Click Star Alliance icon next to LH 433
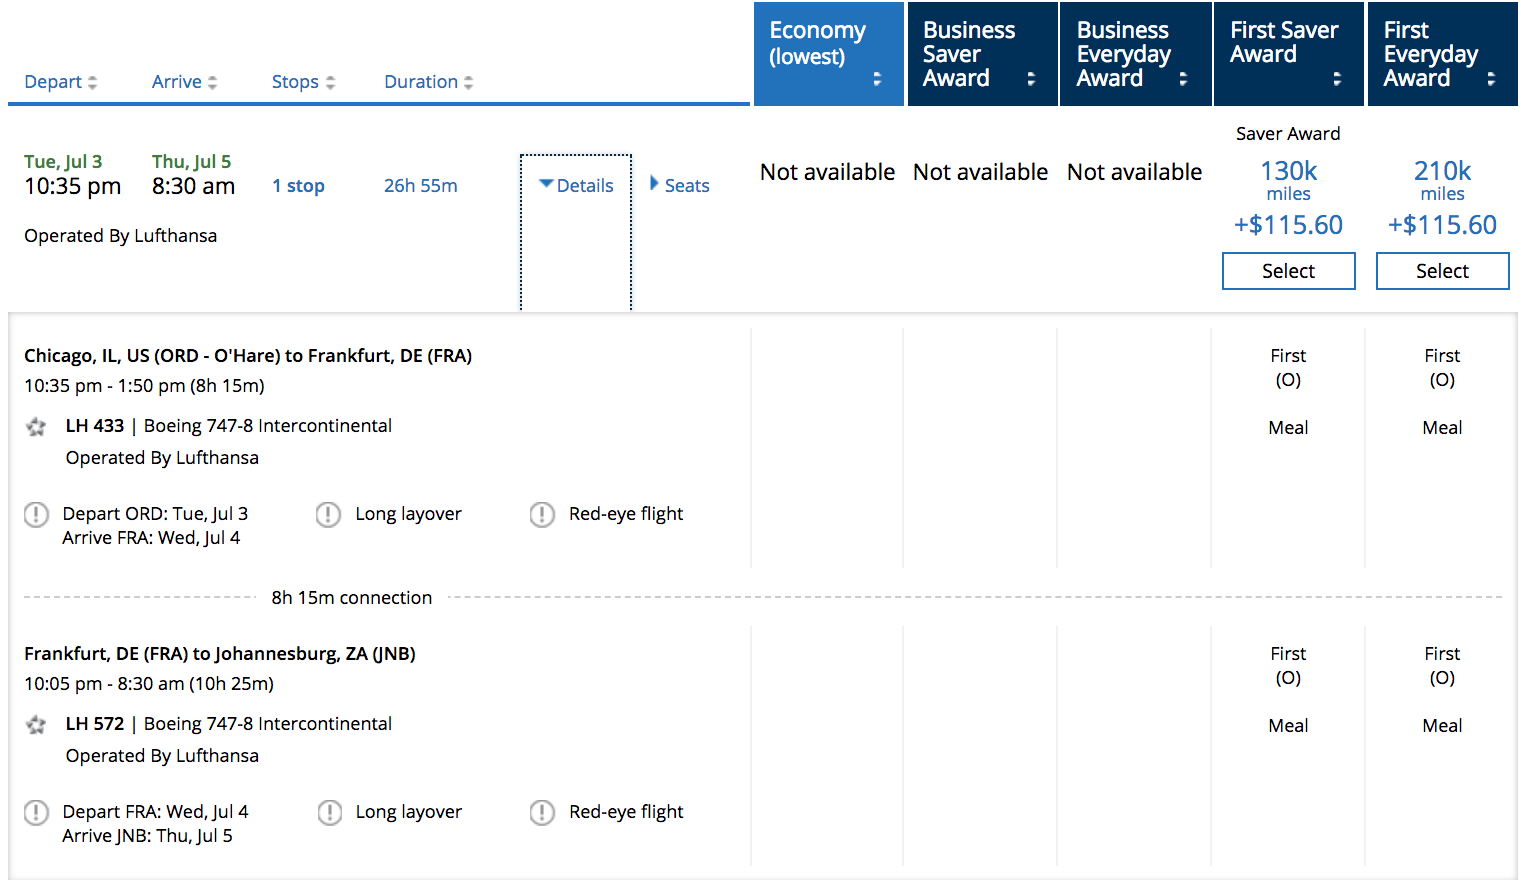 tap(36, 427)
